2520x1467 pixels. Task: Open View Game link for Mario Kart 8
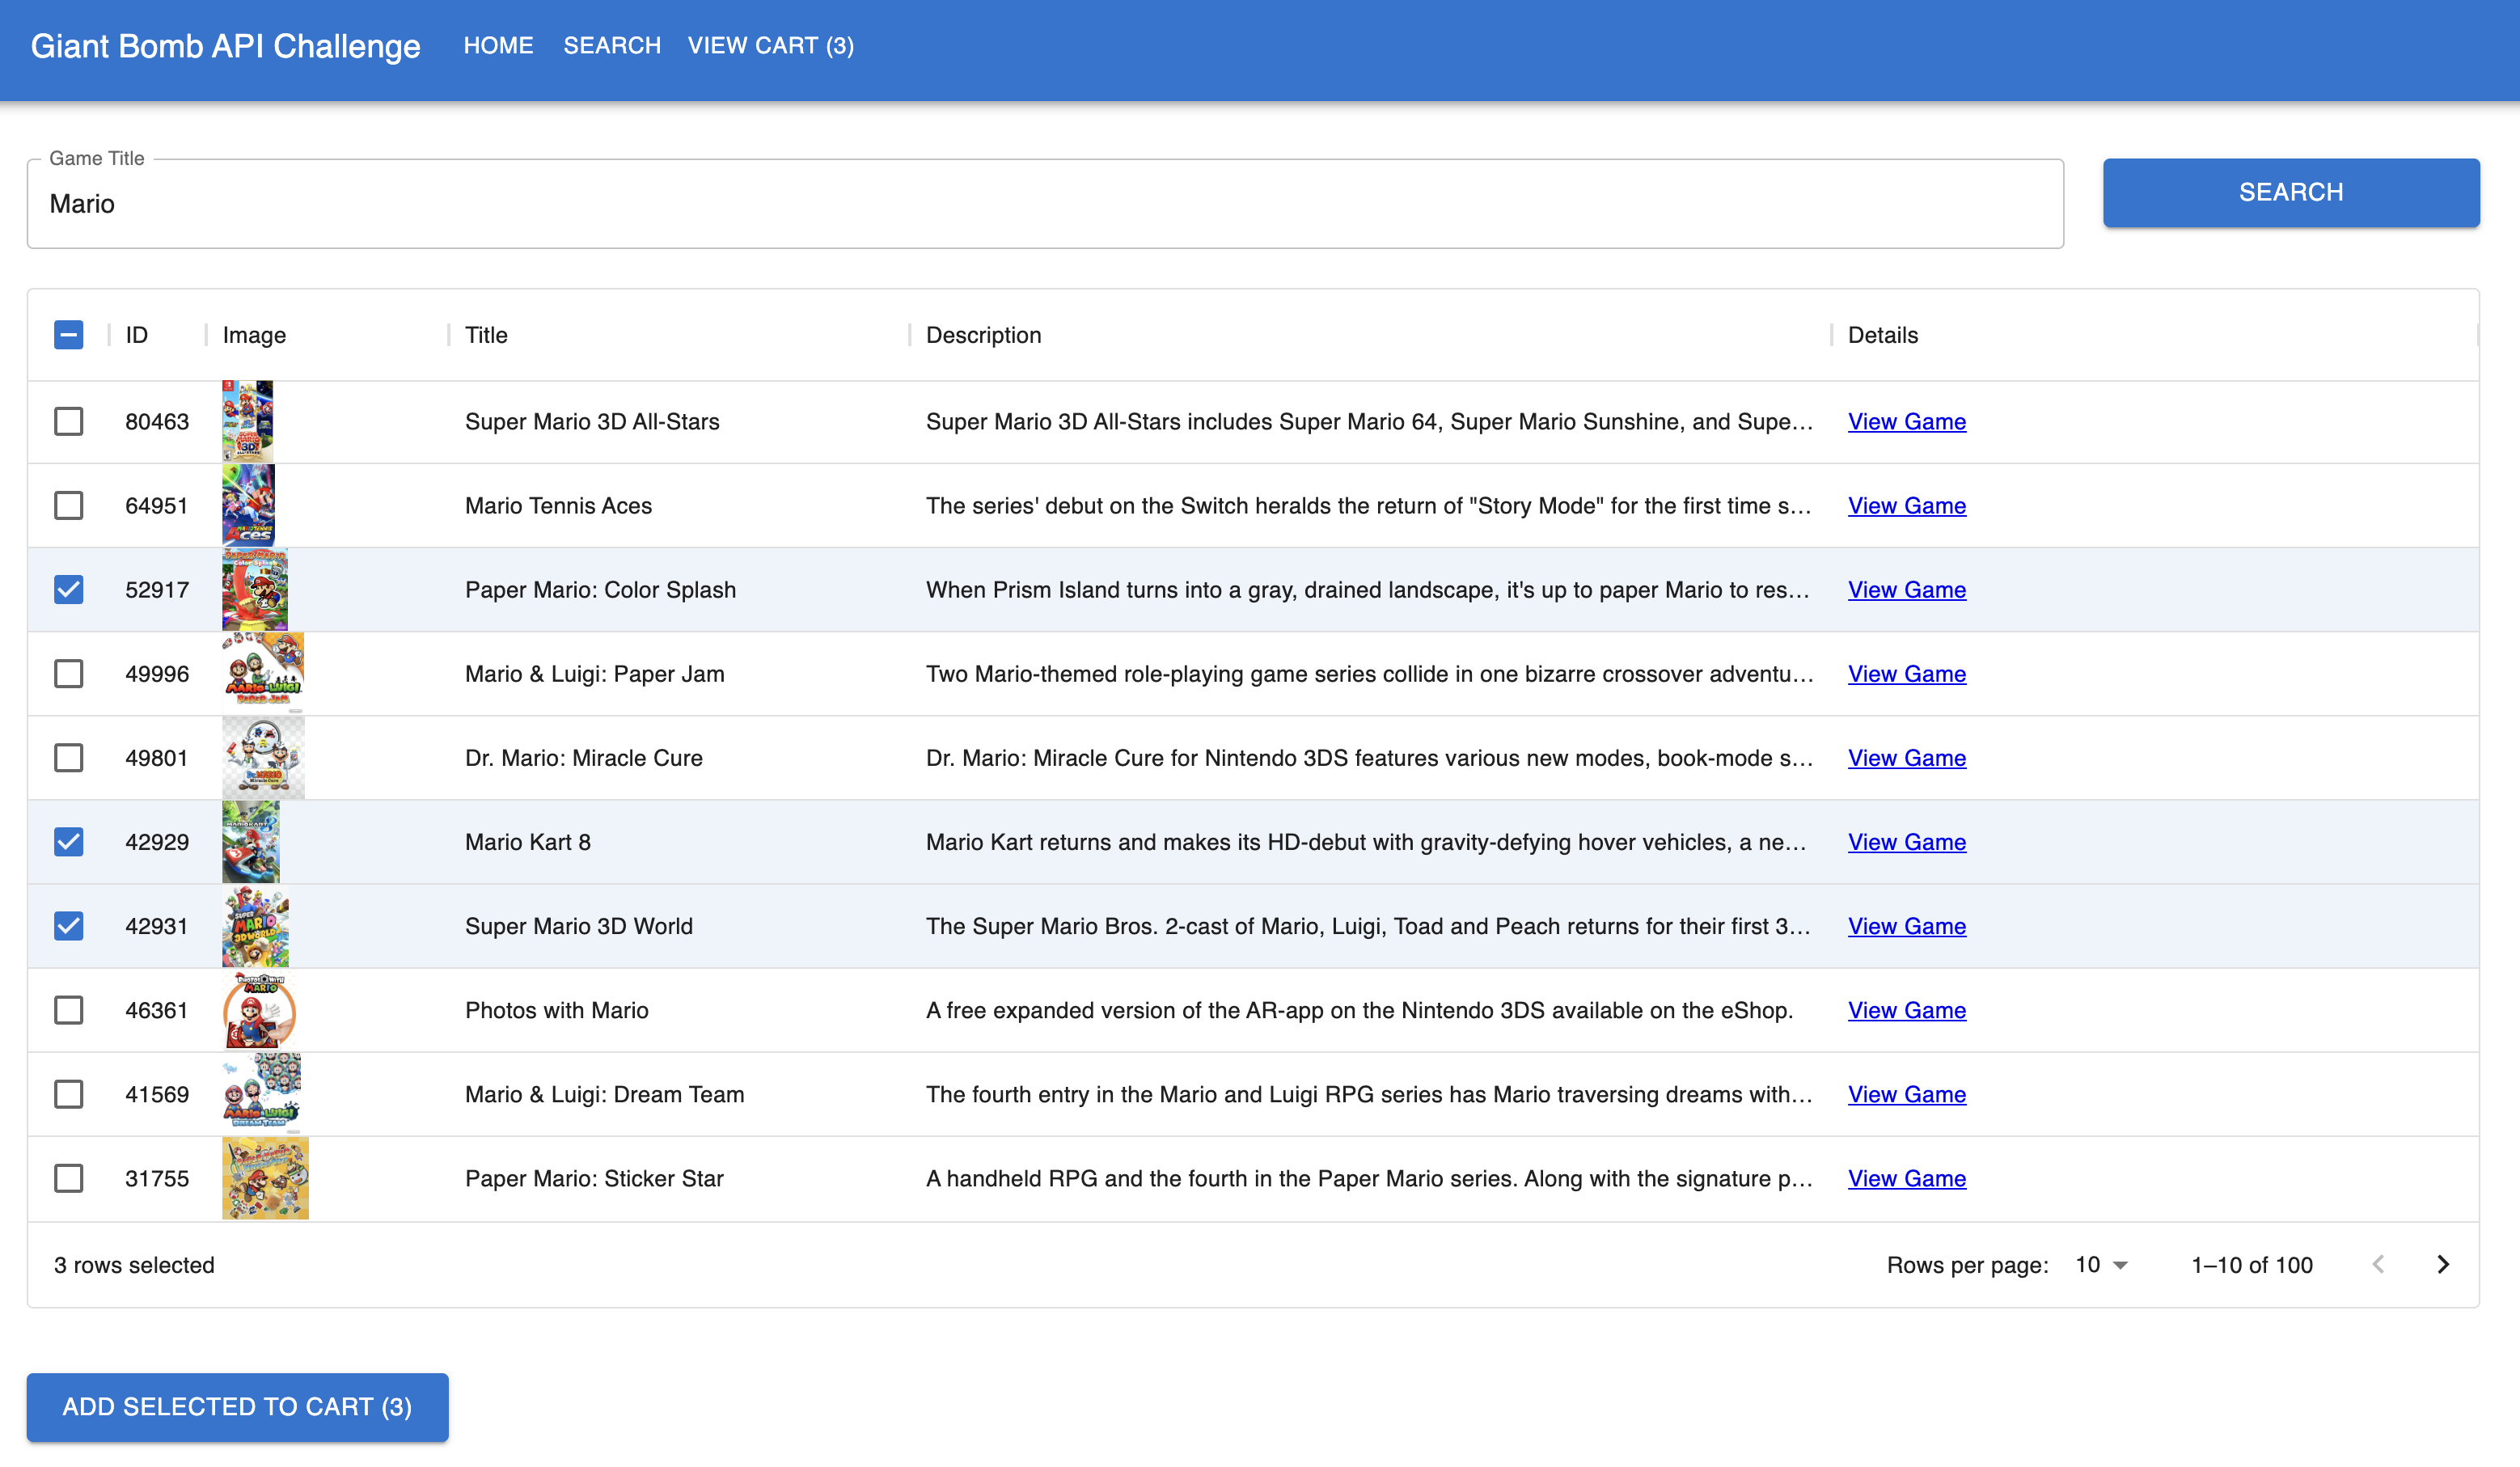pyautogui.click(x=1906, y=841)
